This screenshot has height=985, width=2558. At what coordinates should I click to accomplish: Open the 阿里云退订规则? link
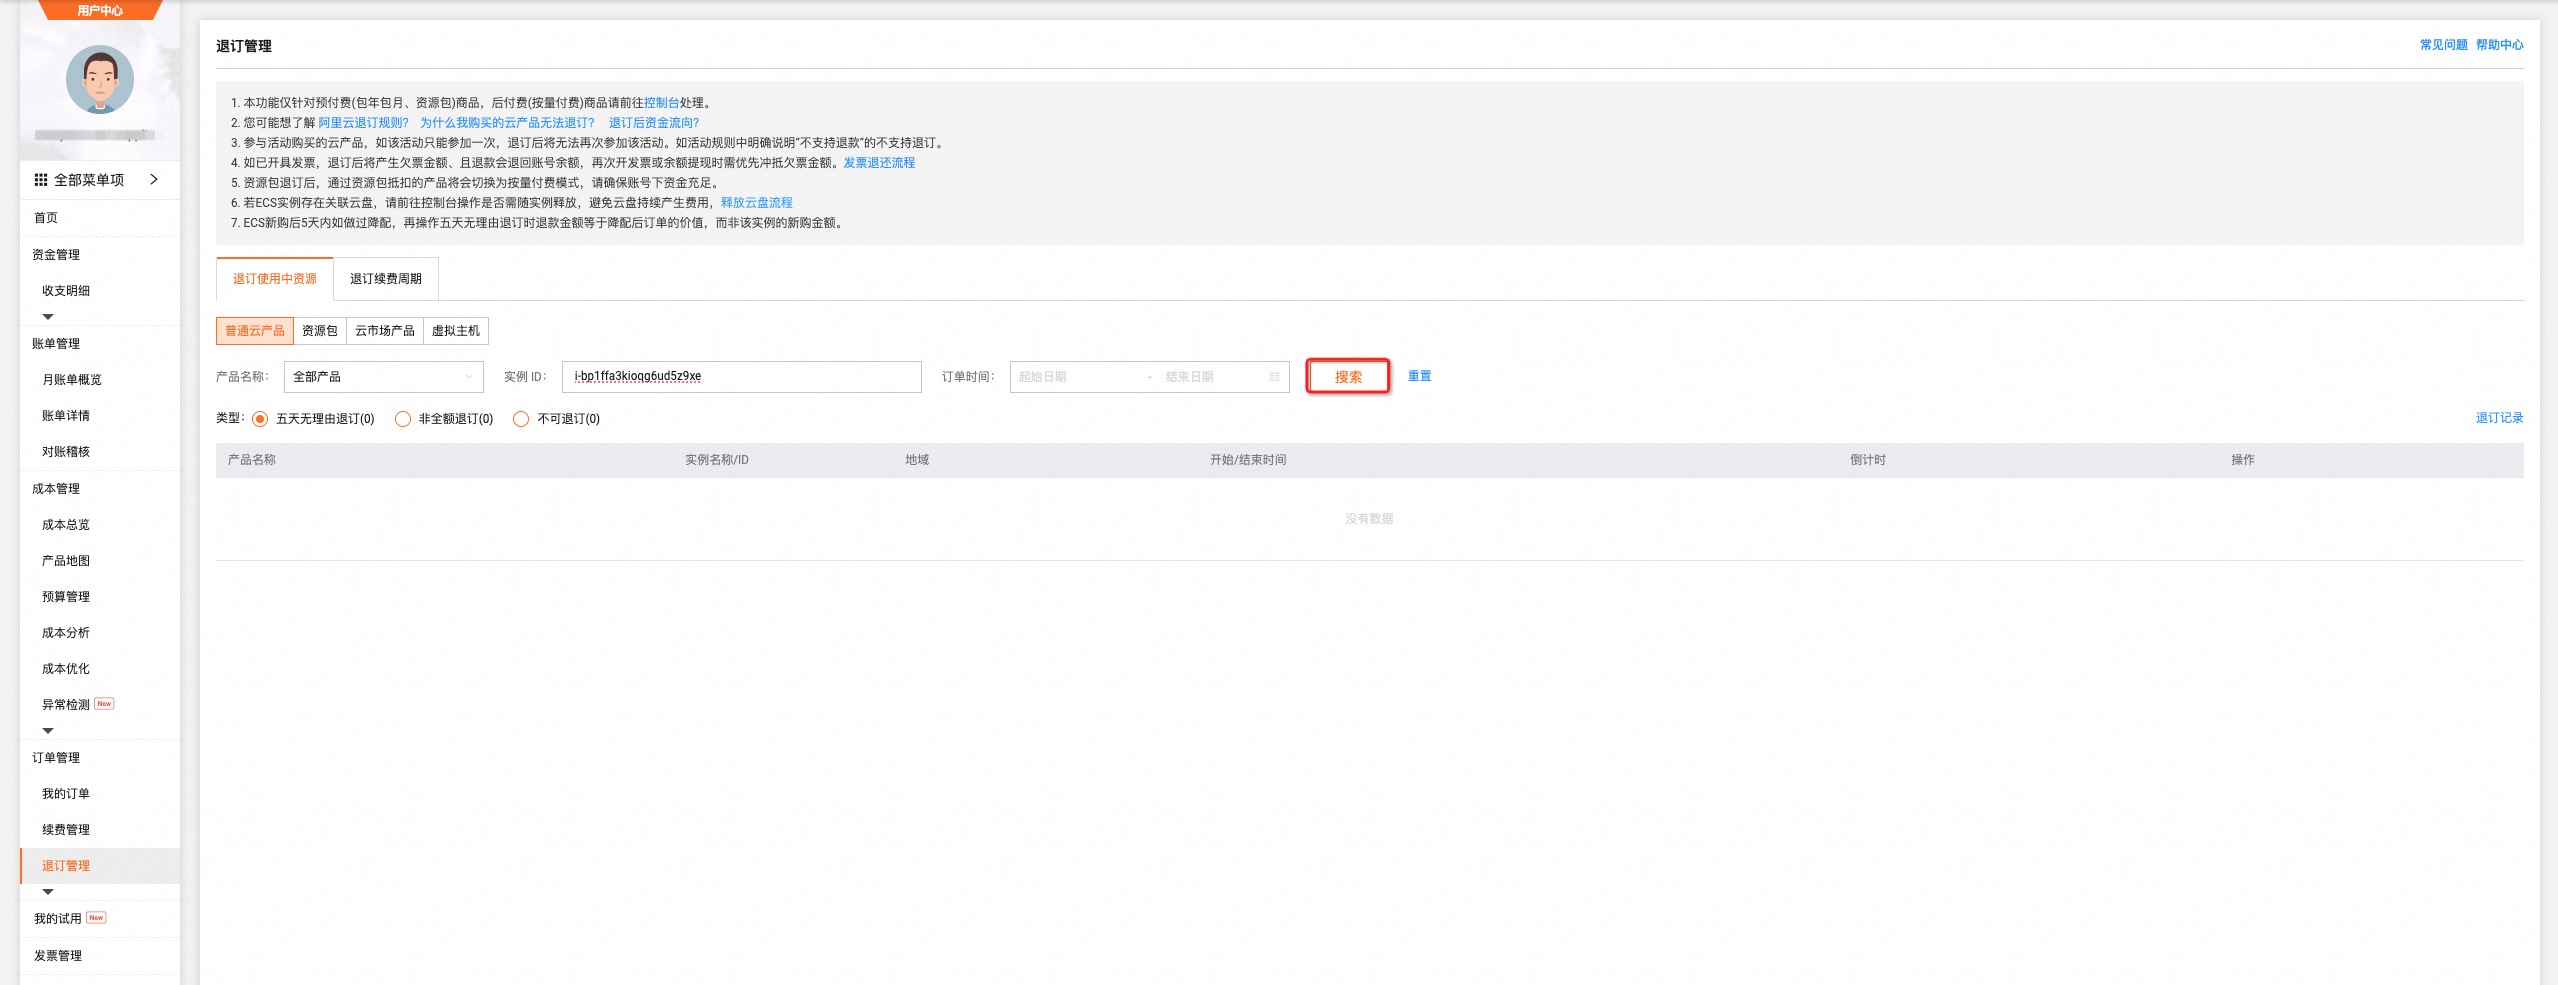363,123
